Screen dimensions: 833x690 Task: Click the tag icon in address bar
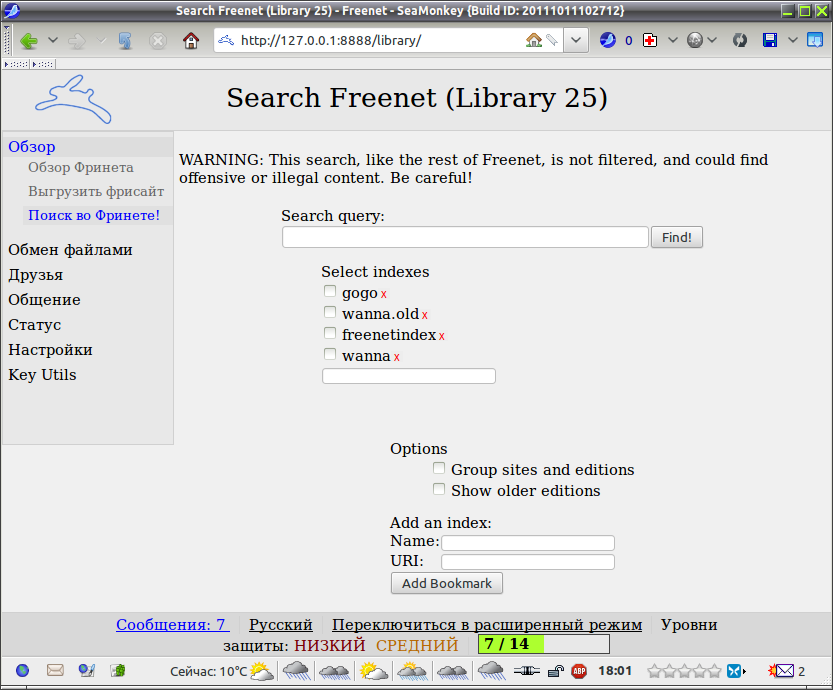tap(551, 40)
